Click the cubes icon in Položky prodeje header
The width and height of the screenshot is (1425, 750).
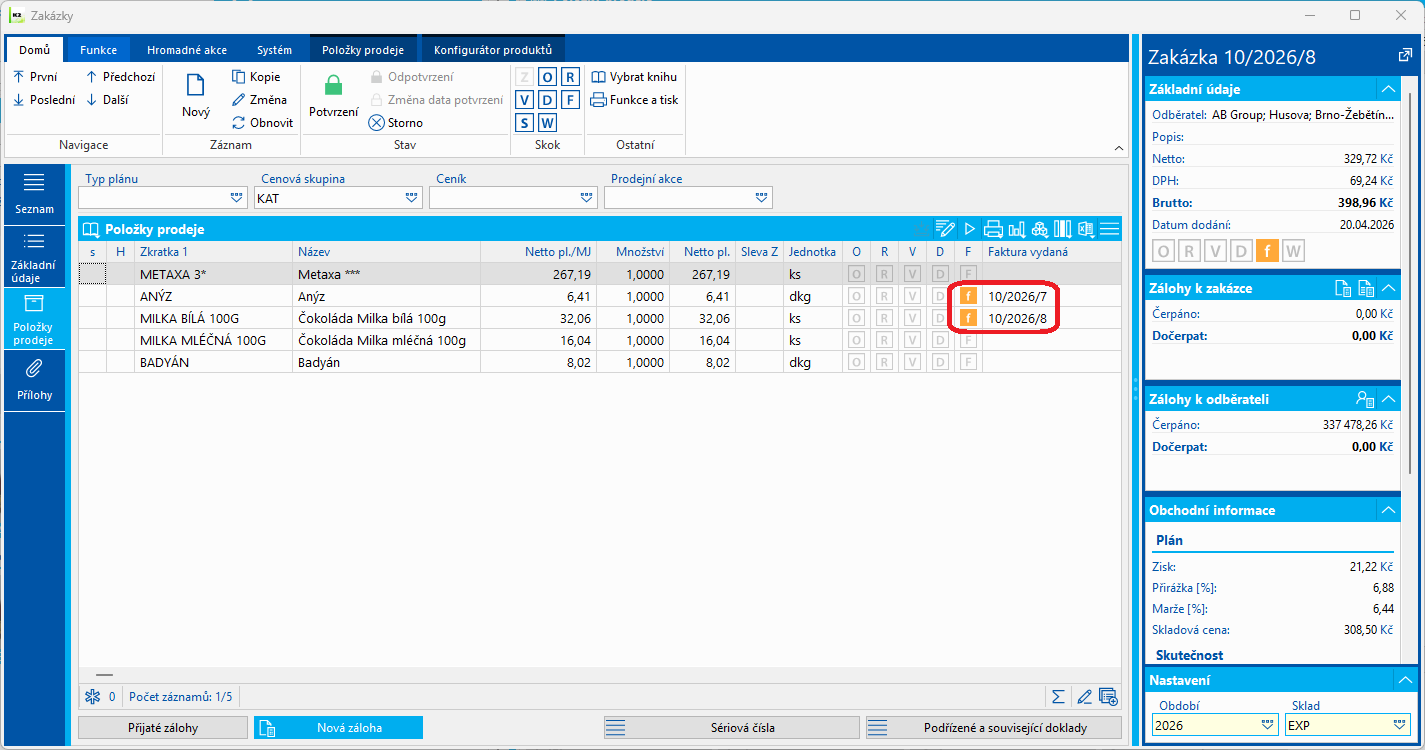1039,229
